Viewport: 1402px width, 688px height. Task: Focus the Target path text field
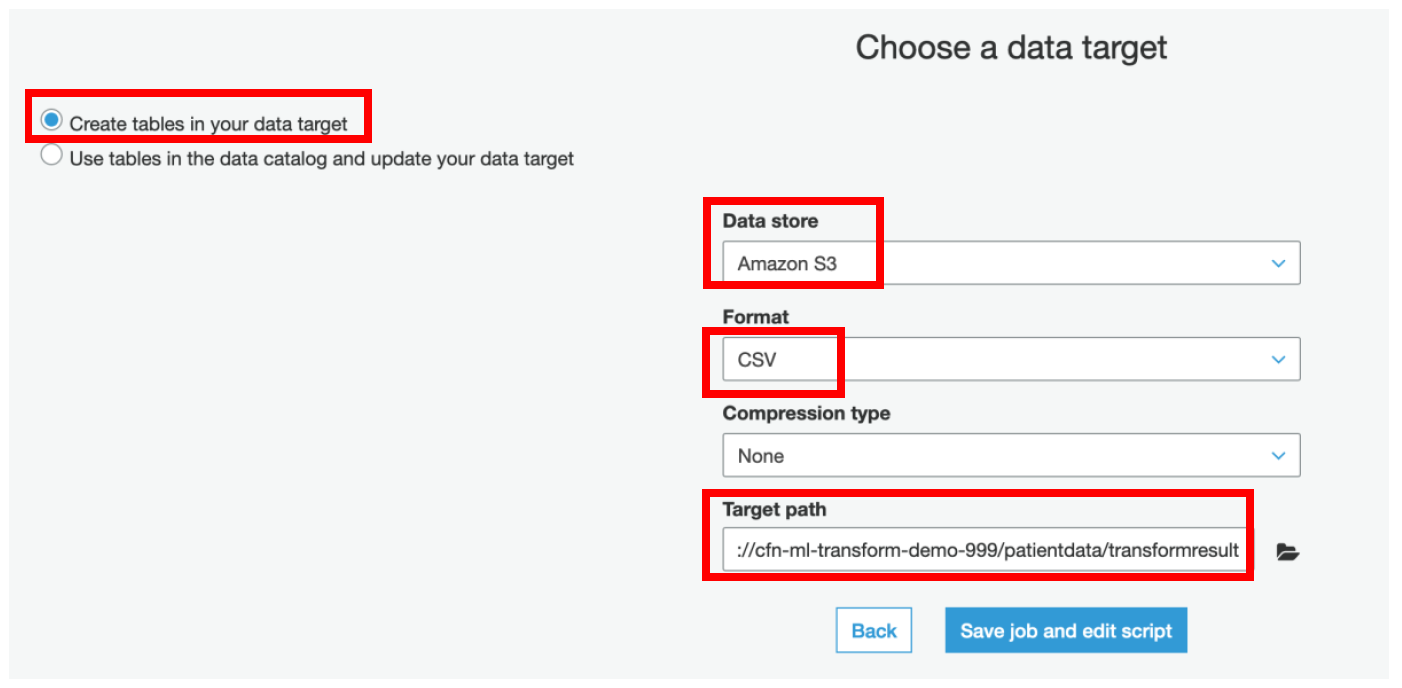tap(985, 551)
